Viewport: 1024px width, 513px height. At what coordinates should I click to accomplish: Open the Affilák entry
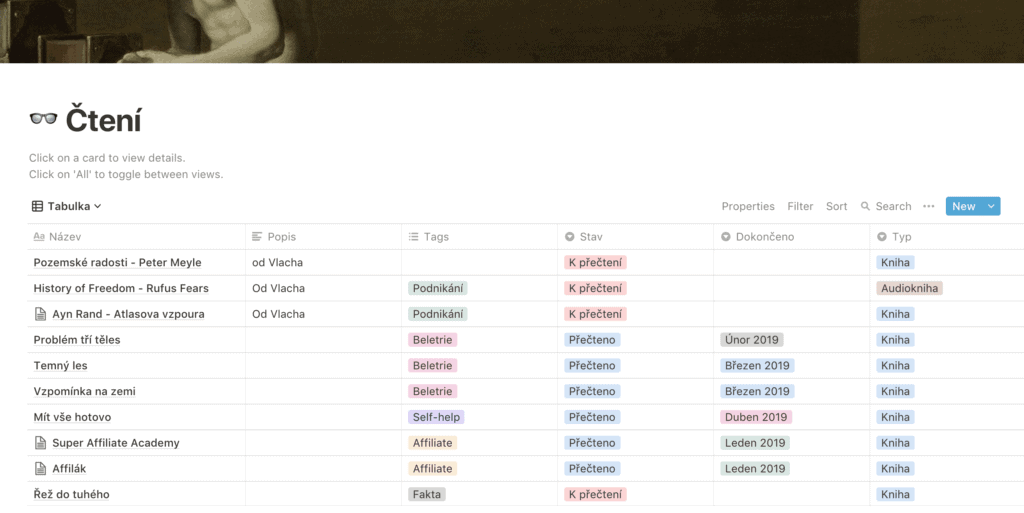[69, 469]
